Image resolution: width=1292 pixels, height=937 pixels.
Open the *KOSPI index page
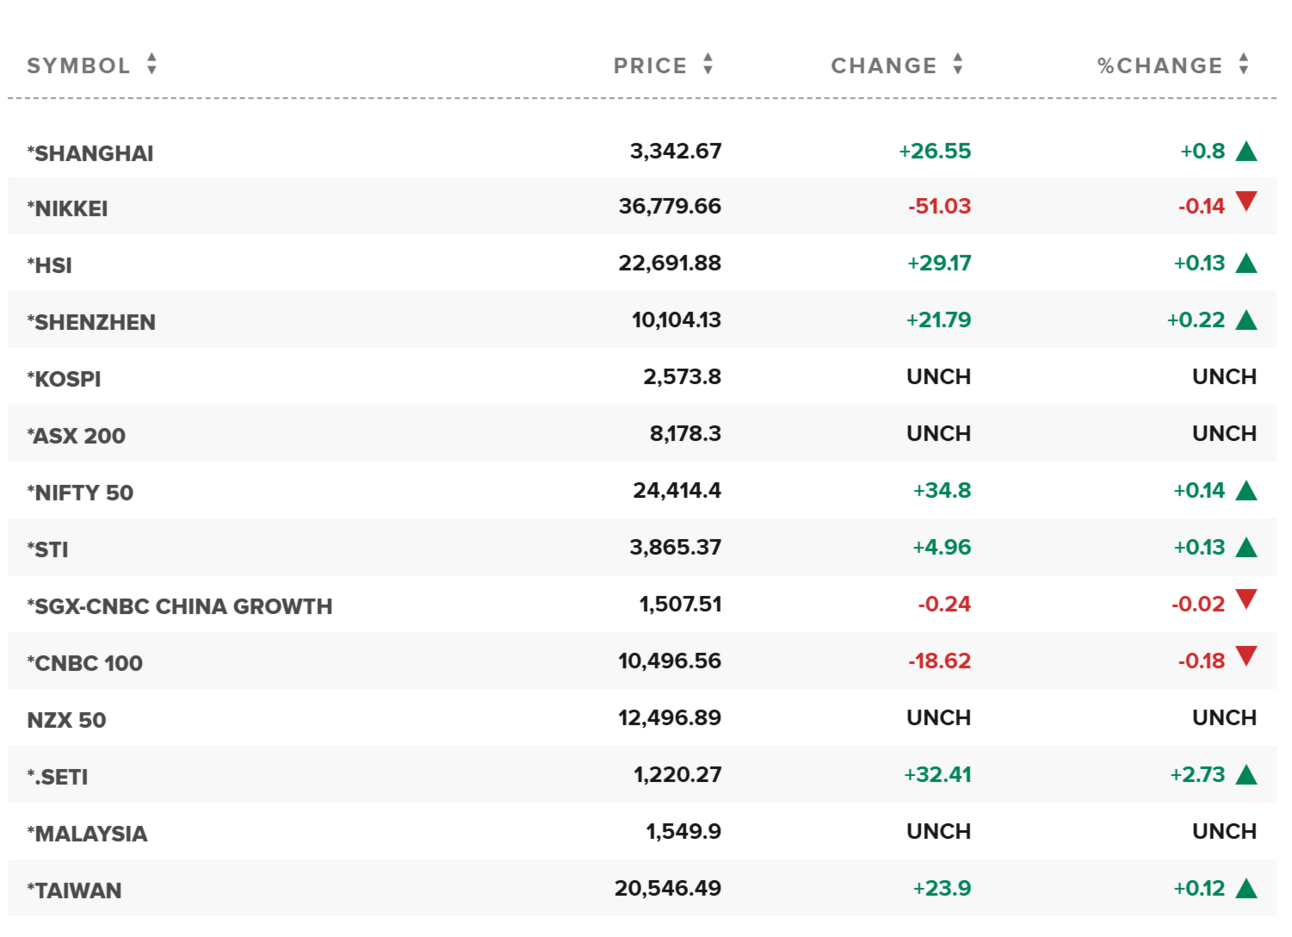[x=64, y=379]
